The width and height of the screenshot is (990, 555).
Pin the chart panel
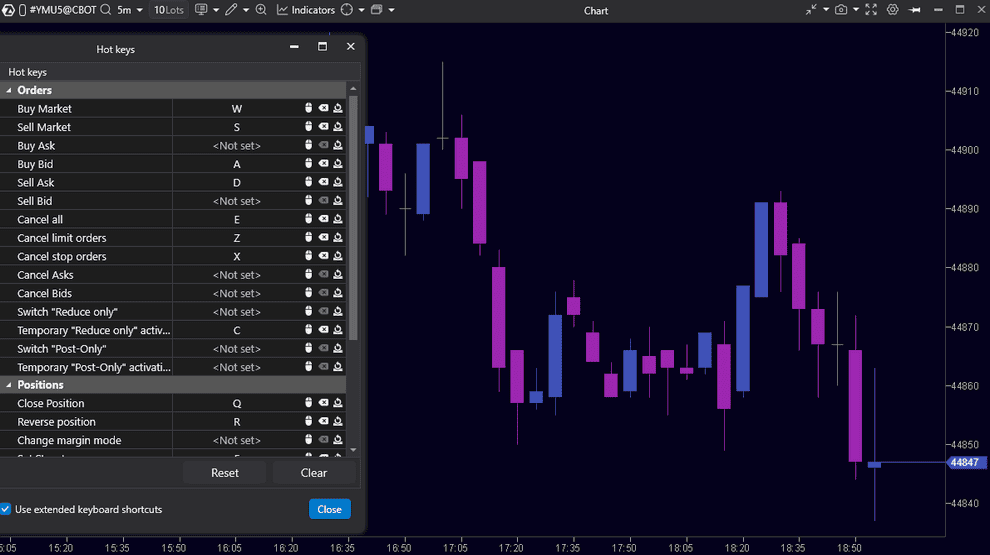pyautogui.click(x=914, y=10)
